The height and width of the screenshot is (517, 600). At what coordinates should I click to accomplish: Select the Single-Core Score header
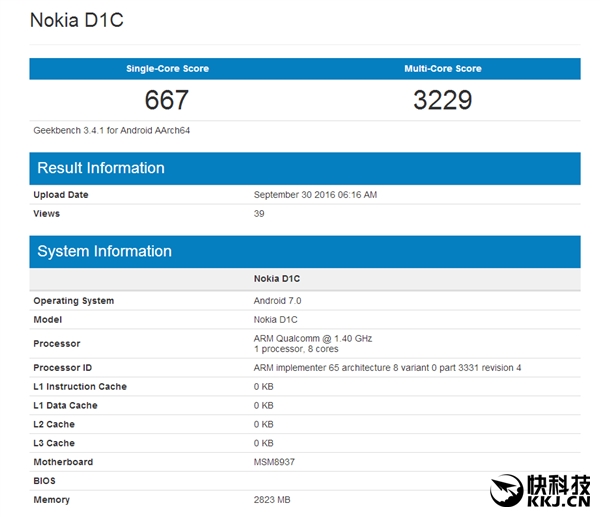click(167, 69)
